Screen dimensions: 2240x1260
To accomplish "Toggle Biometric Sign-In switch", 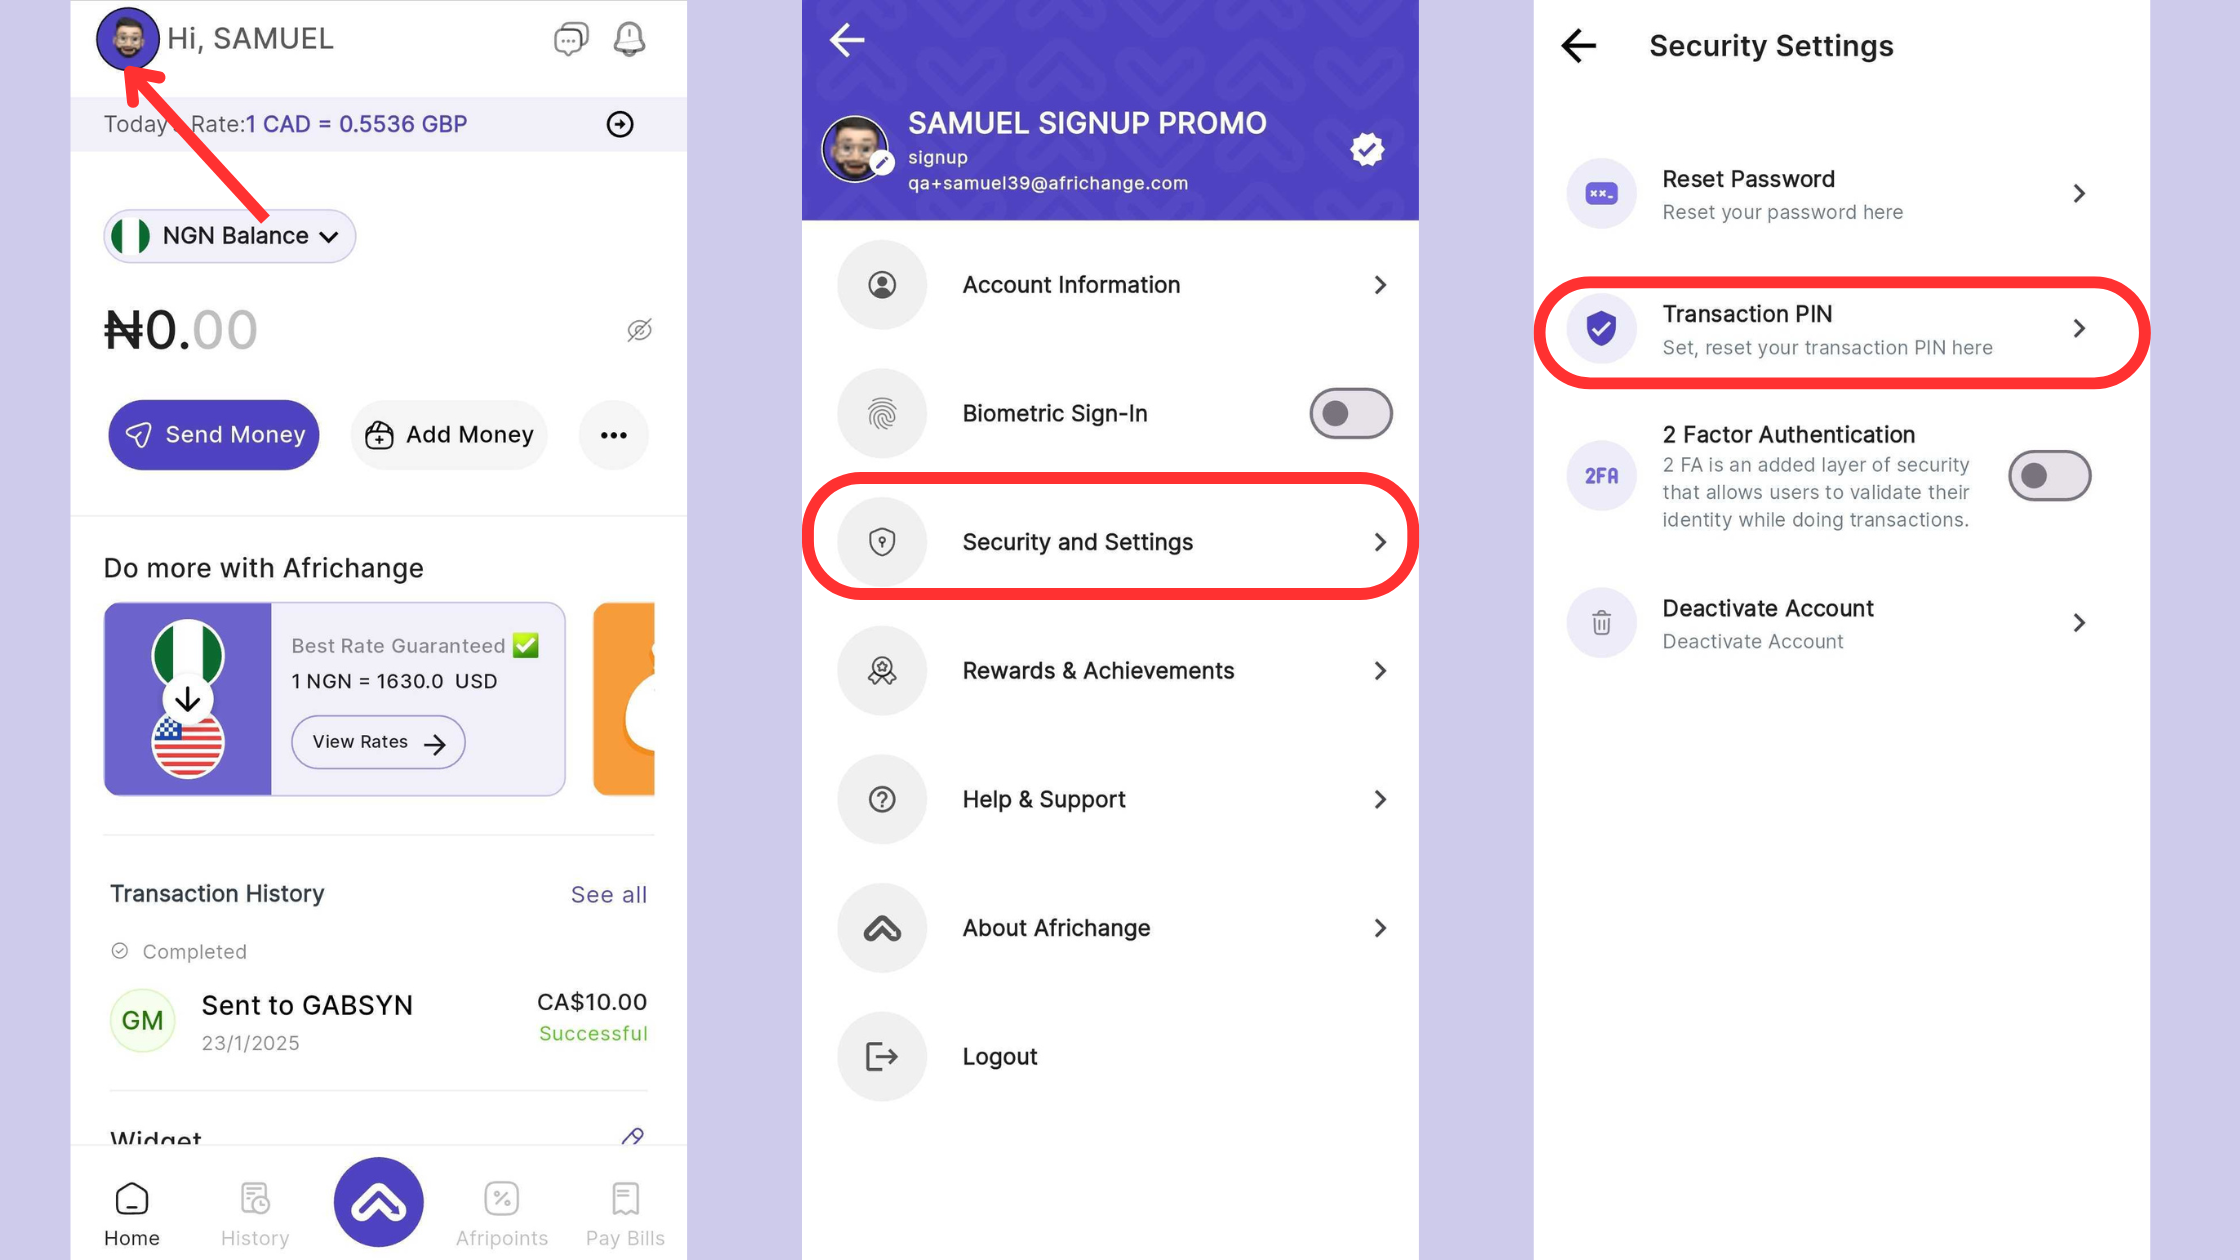I will click(x=1351, y=414).
